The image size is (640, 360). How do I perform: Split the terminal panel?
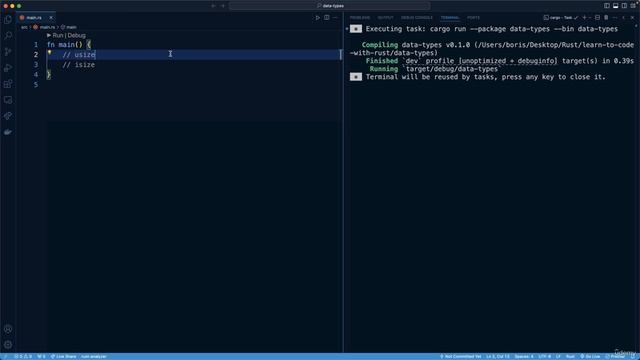point(598,18)
